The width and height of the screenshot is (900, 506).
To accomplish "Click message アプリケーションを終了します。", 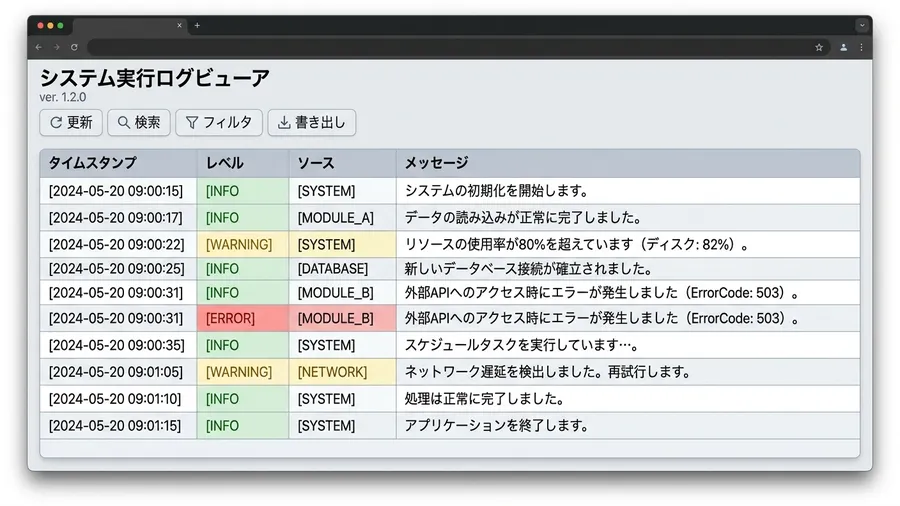I will click(x=496, y=426).
